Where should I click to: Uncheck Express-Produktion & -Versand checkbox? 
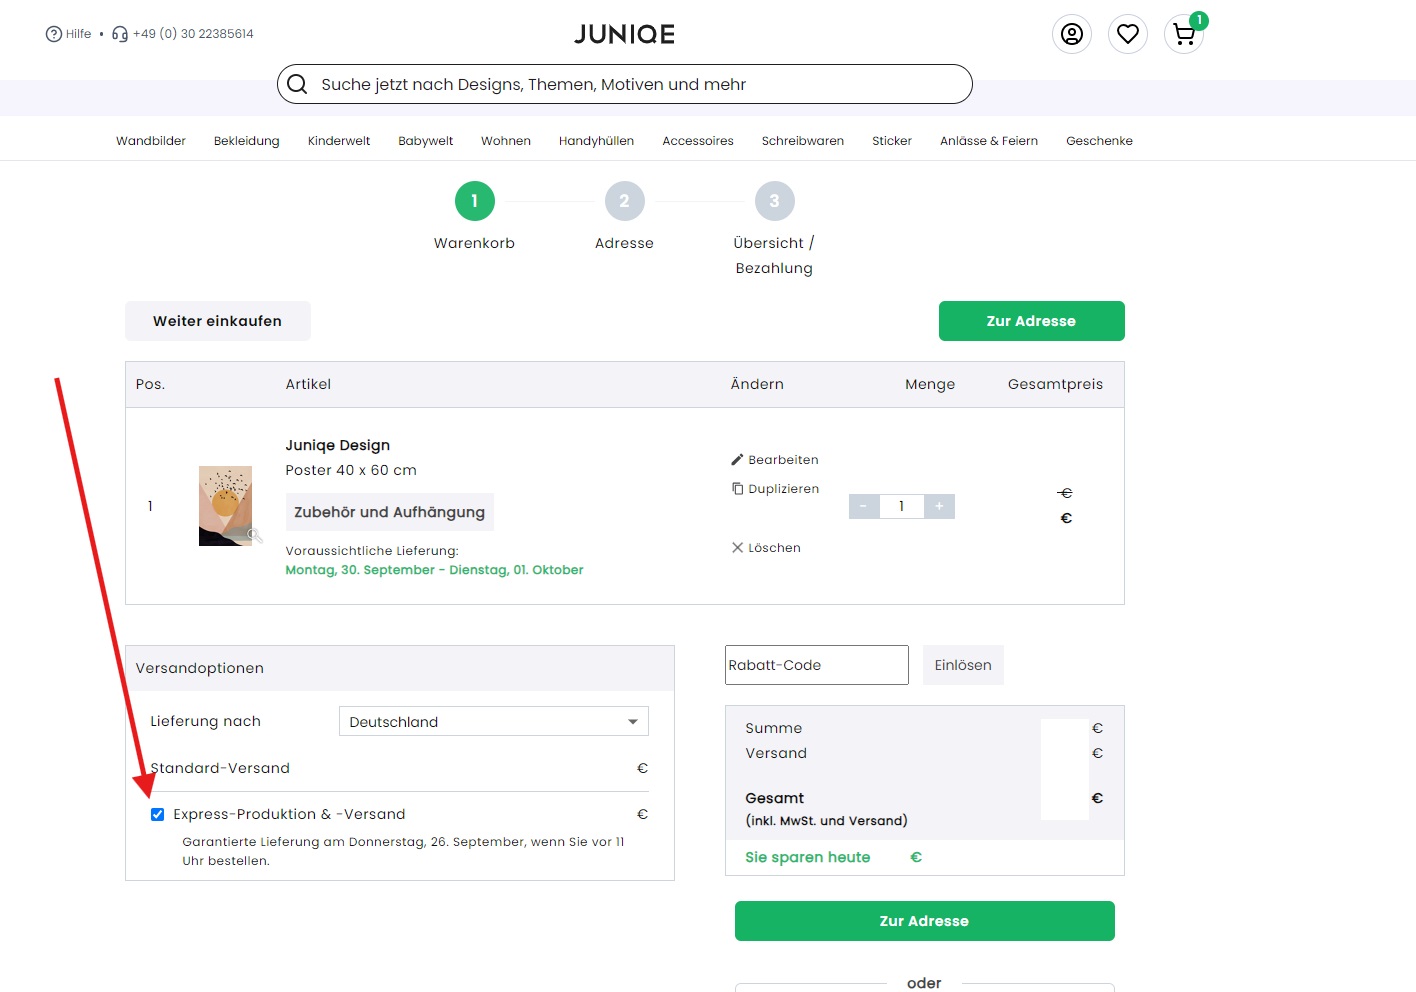pos(157,814)
